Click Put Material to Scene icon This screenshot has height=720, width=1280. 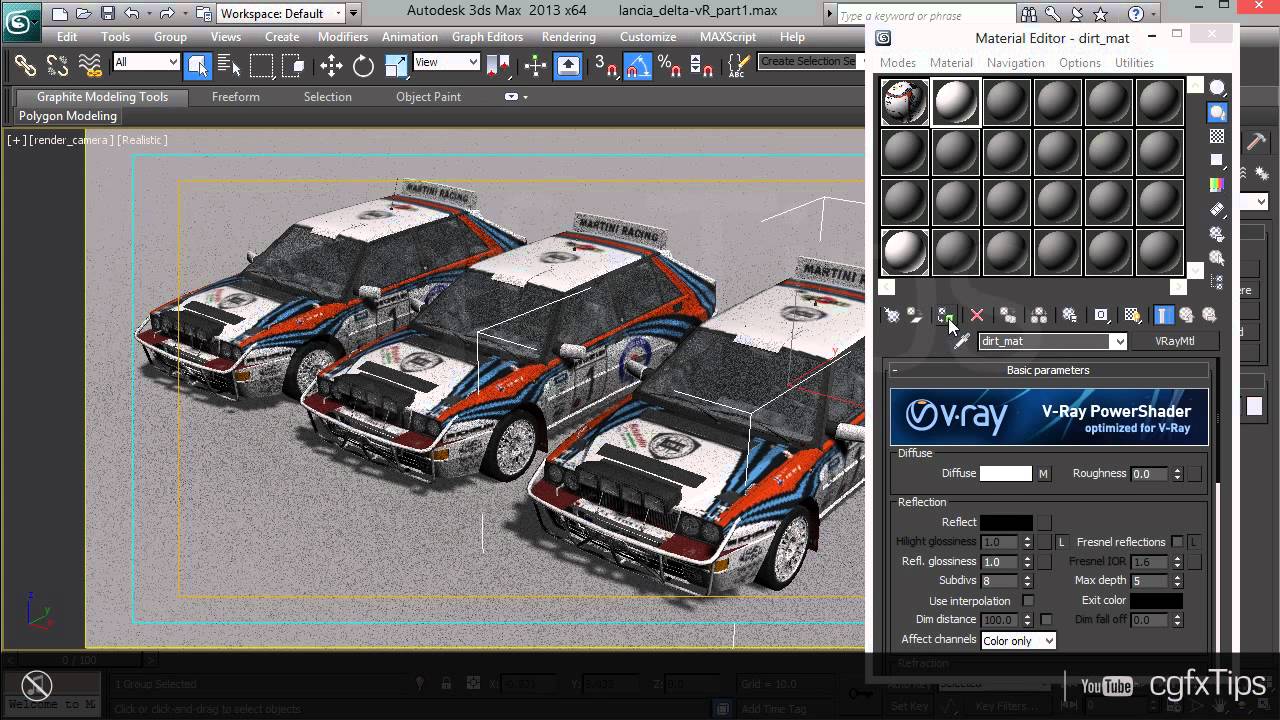pos(914,315)
